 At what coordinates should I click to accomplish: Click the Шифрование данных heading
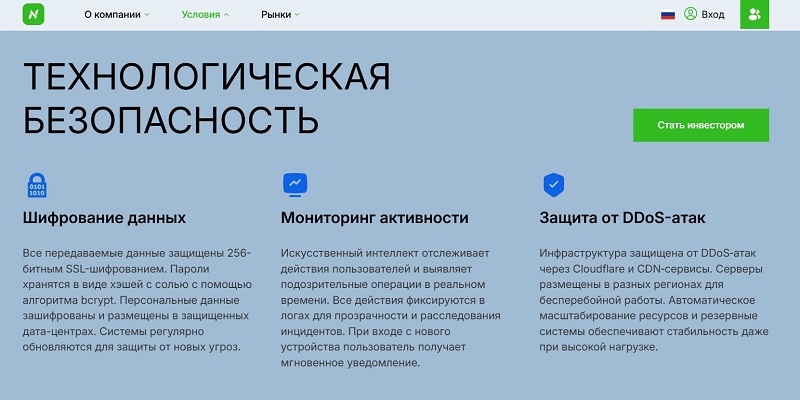(104, 217)
